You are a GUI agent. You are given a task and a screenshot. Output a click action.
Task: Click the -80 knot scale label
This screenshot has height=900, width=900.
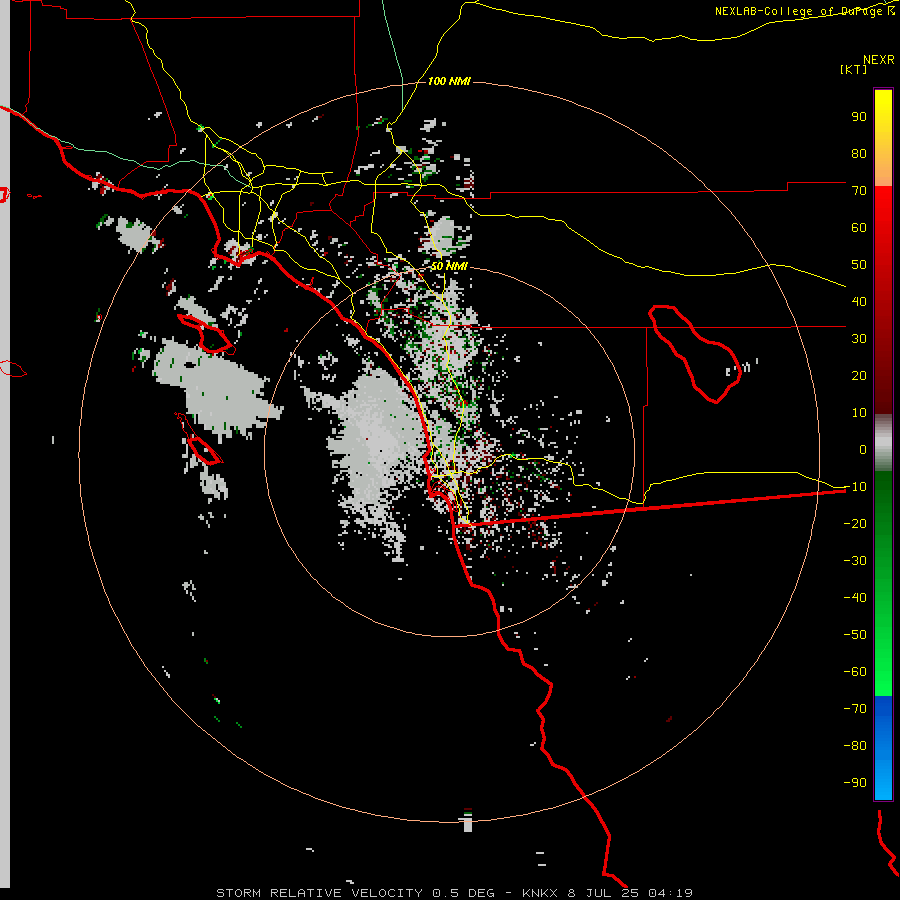coord(855,746)
